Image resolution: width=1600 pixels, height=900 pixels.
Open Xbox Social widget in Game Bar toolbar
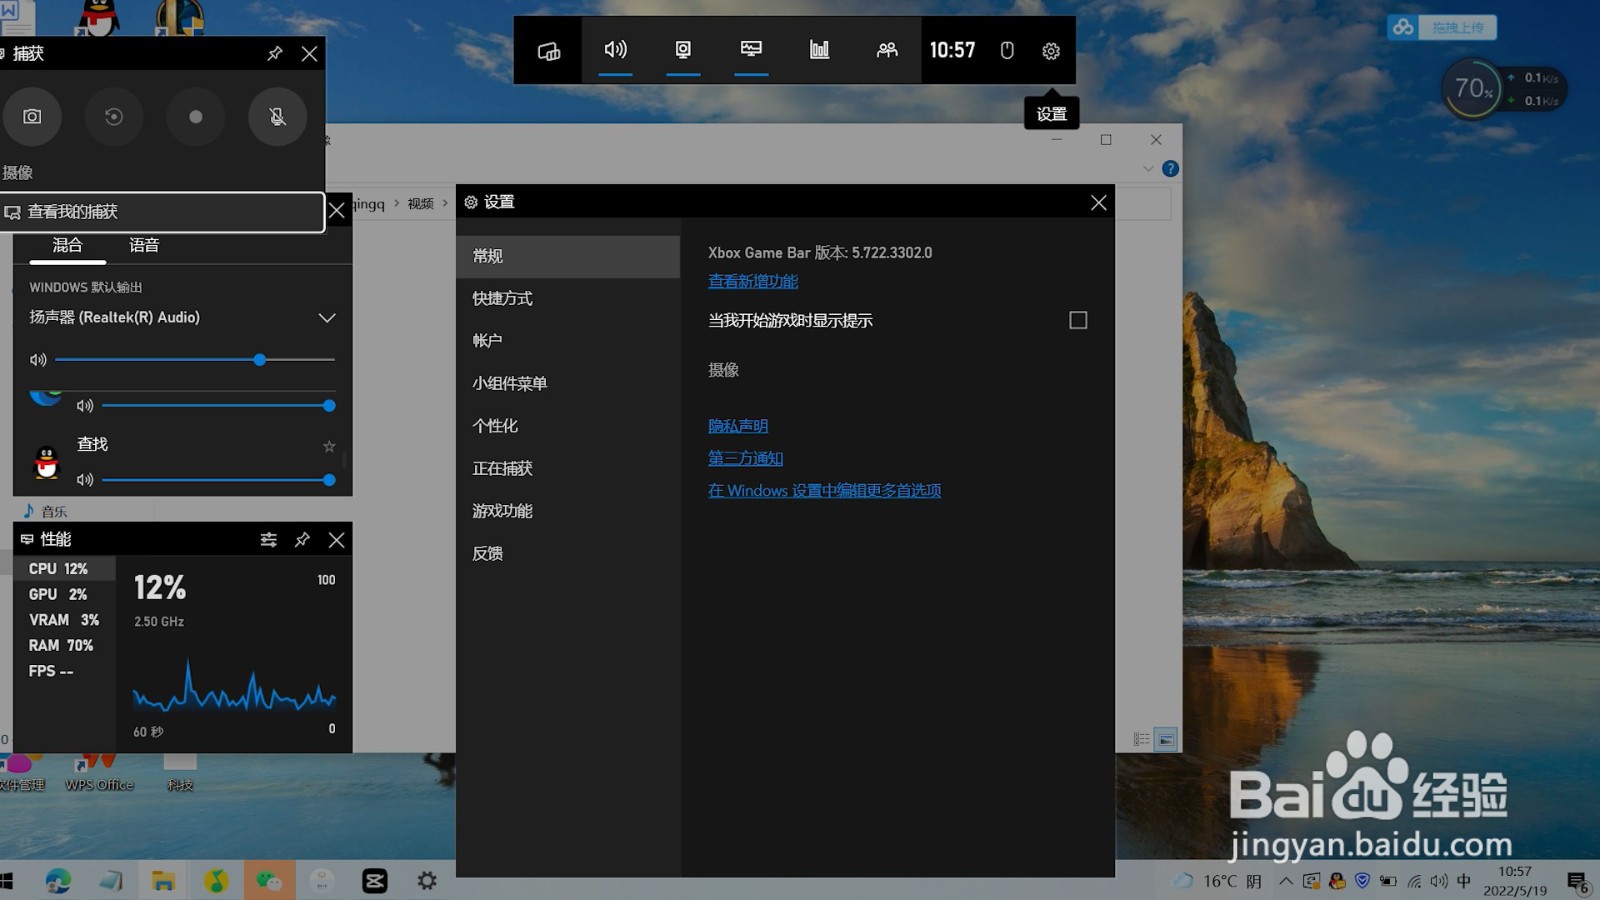pos(887,50)
